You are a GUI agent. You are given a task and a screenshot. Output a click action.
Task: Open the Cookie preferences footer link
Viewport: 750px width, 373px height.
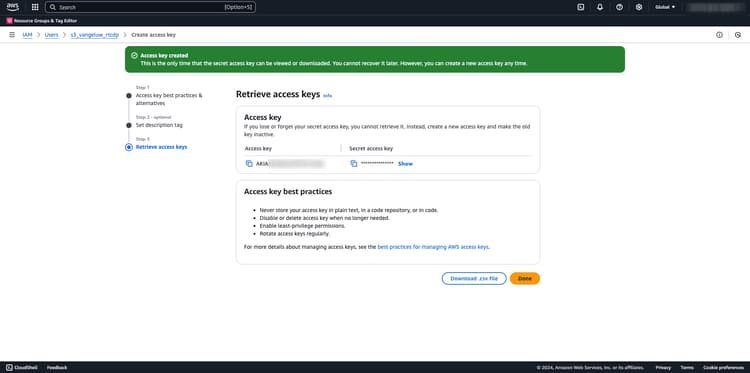(723, 367)
